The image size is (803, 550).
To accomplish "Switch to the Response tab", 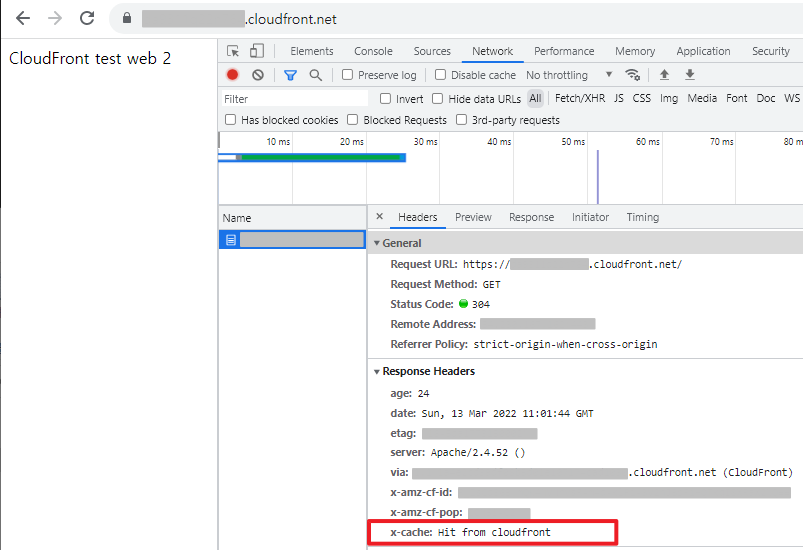I will click(x=532, y=217).
